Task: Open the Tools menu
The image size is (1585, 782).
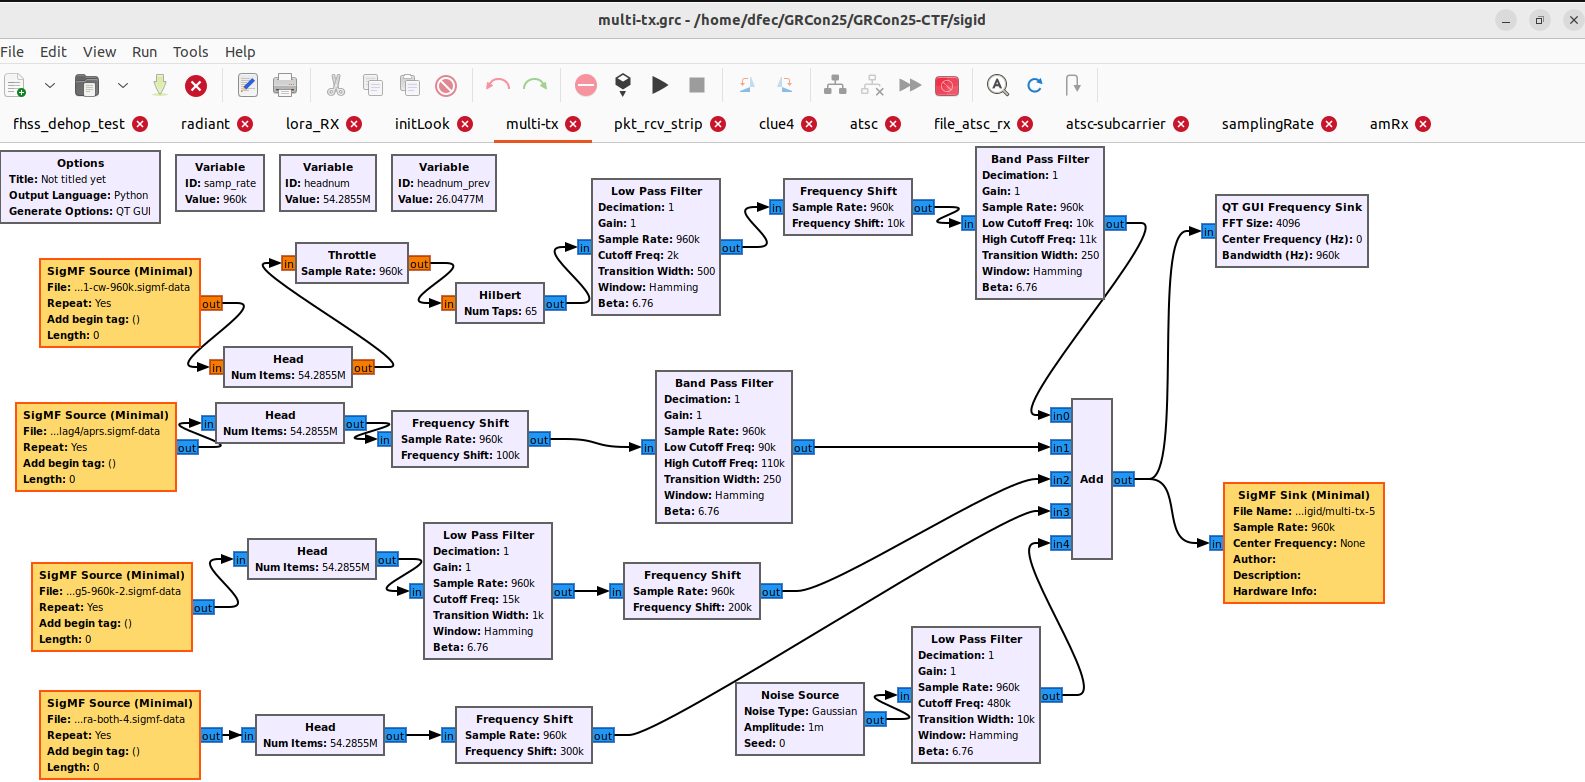Action: 190,52
